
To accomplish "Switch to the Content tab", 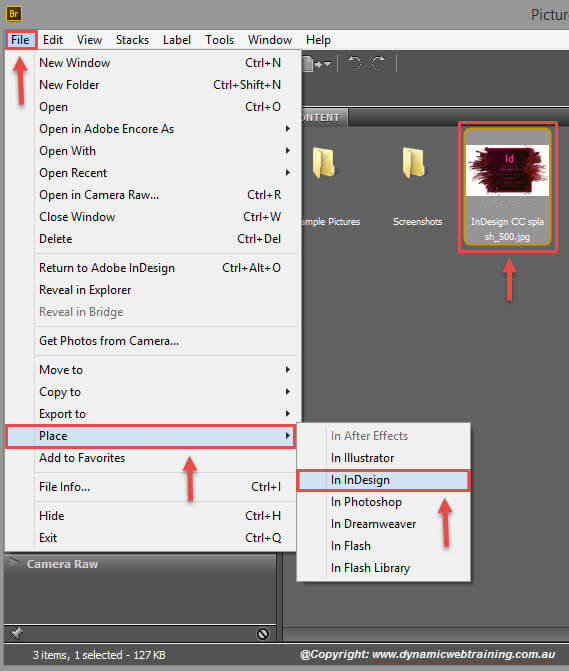I will click(325, 117).
